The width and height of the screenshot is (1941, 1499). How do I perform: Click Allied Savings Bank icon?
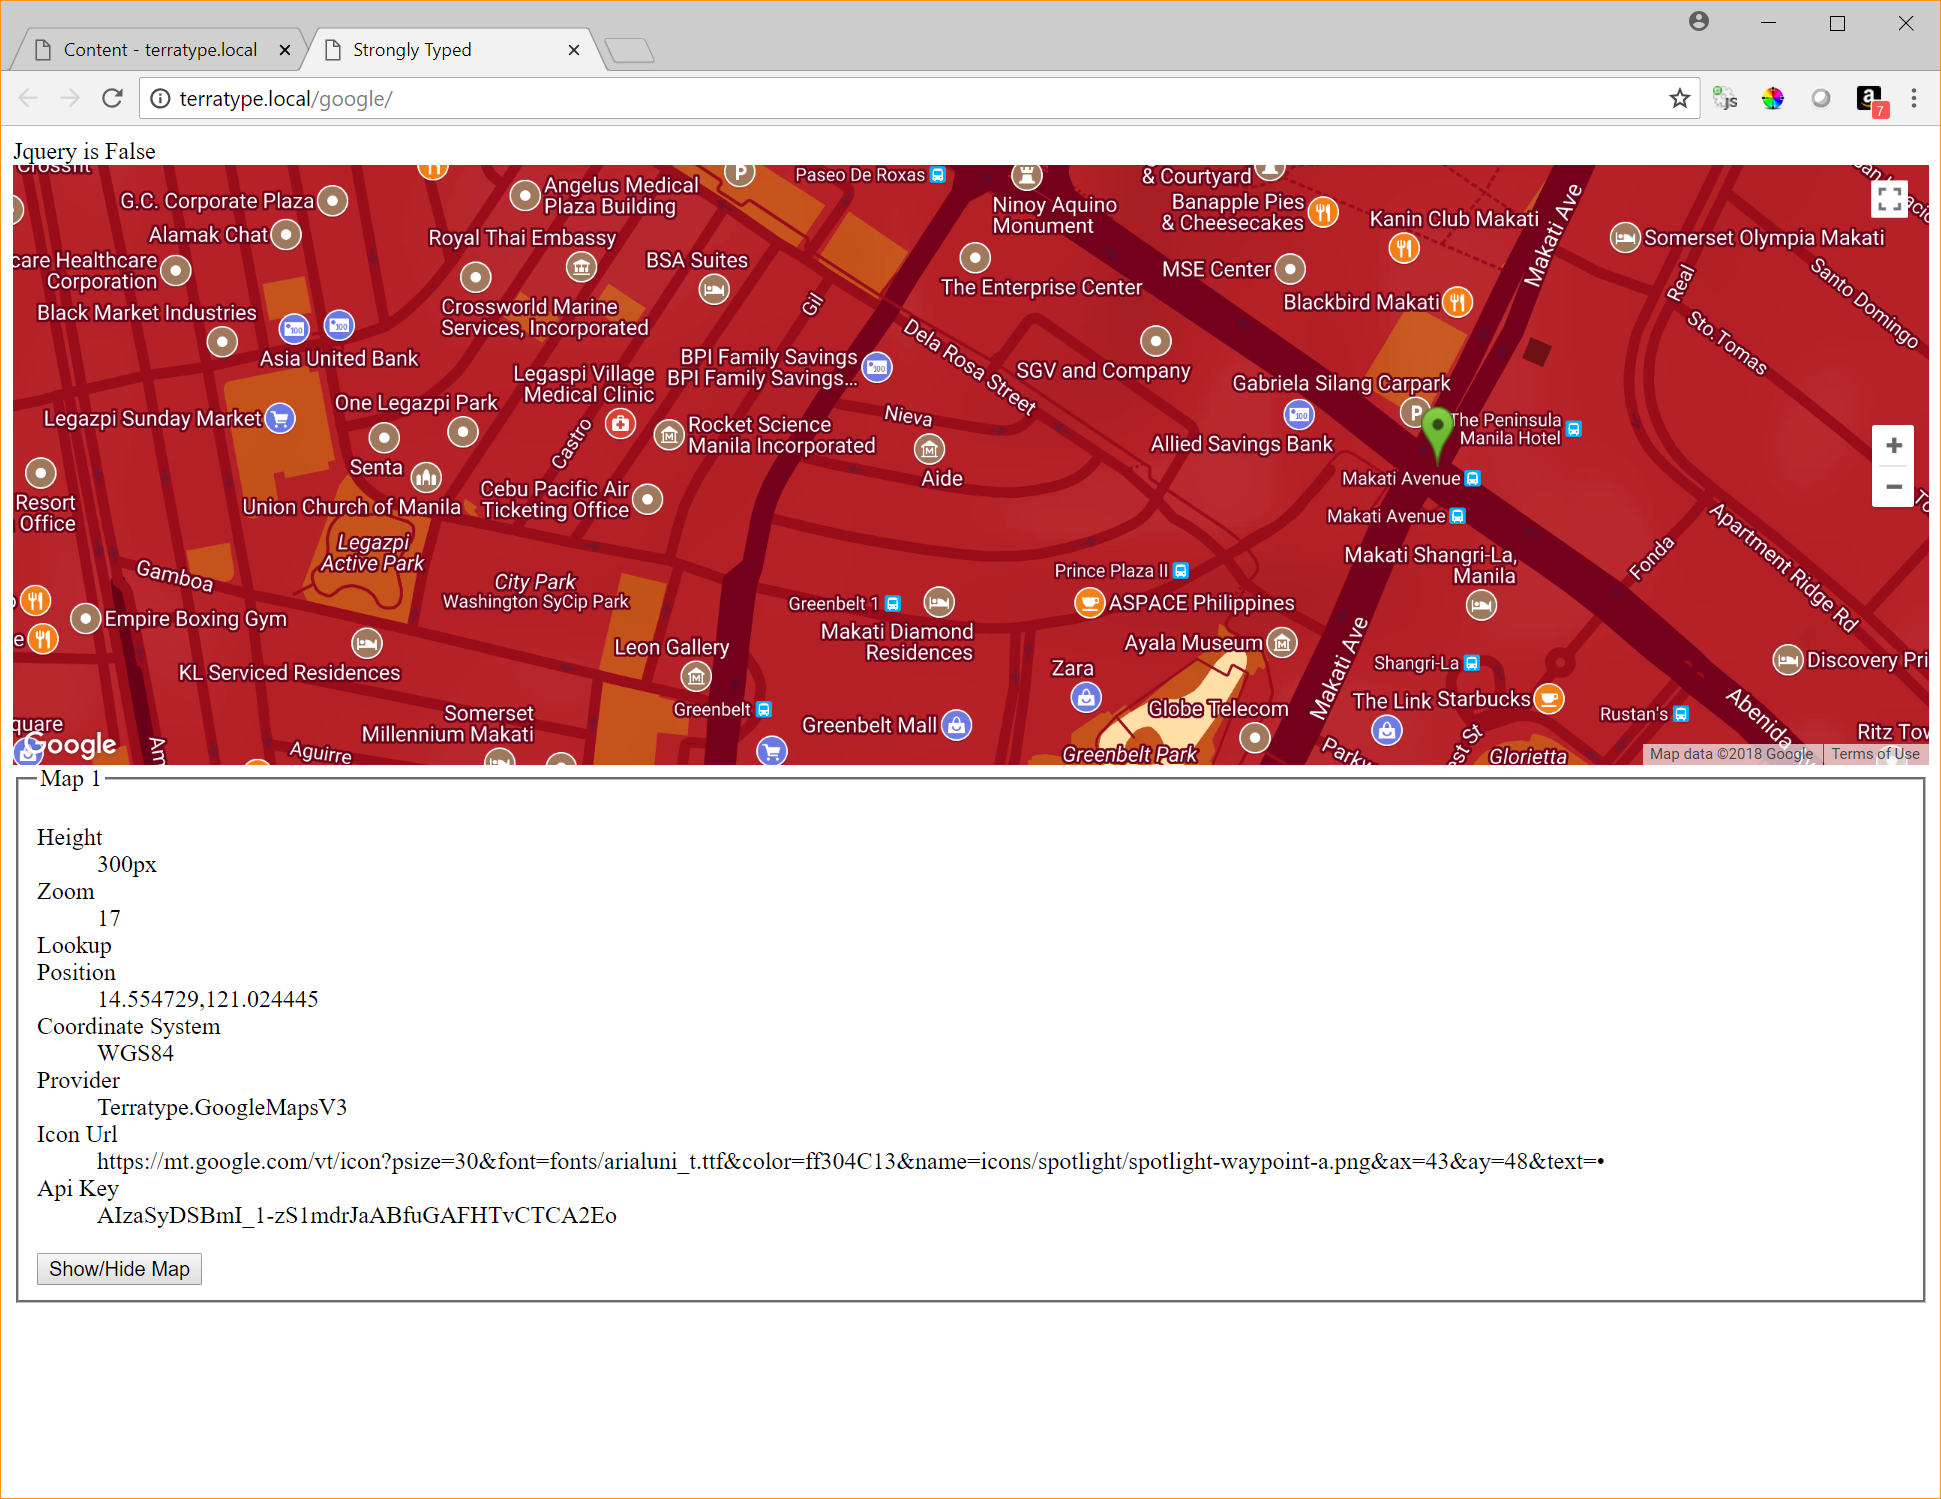click(1299, 414)
